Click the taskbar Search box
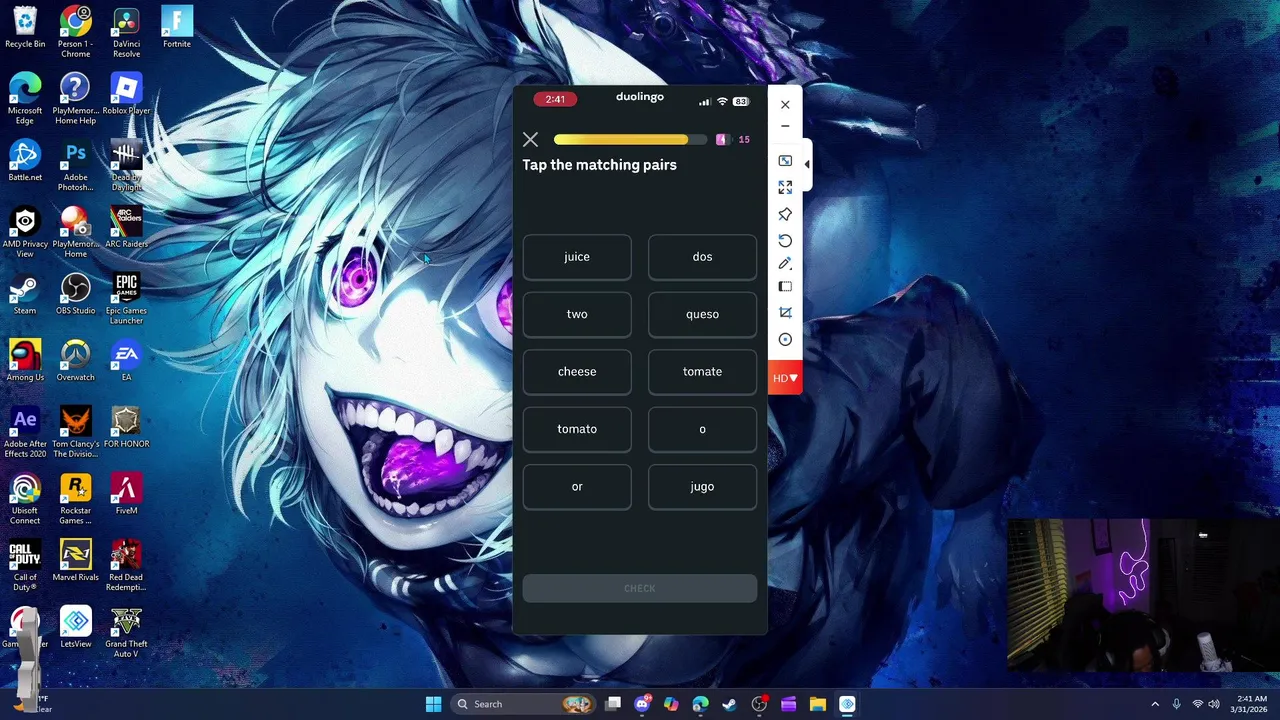Viewport: 1280px width, 720px height. tap(521, 704)
